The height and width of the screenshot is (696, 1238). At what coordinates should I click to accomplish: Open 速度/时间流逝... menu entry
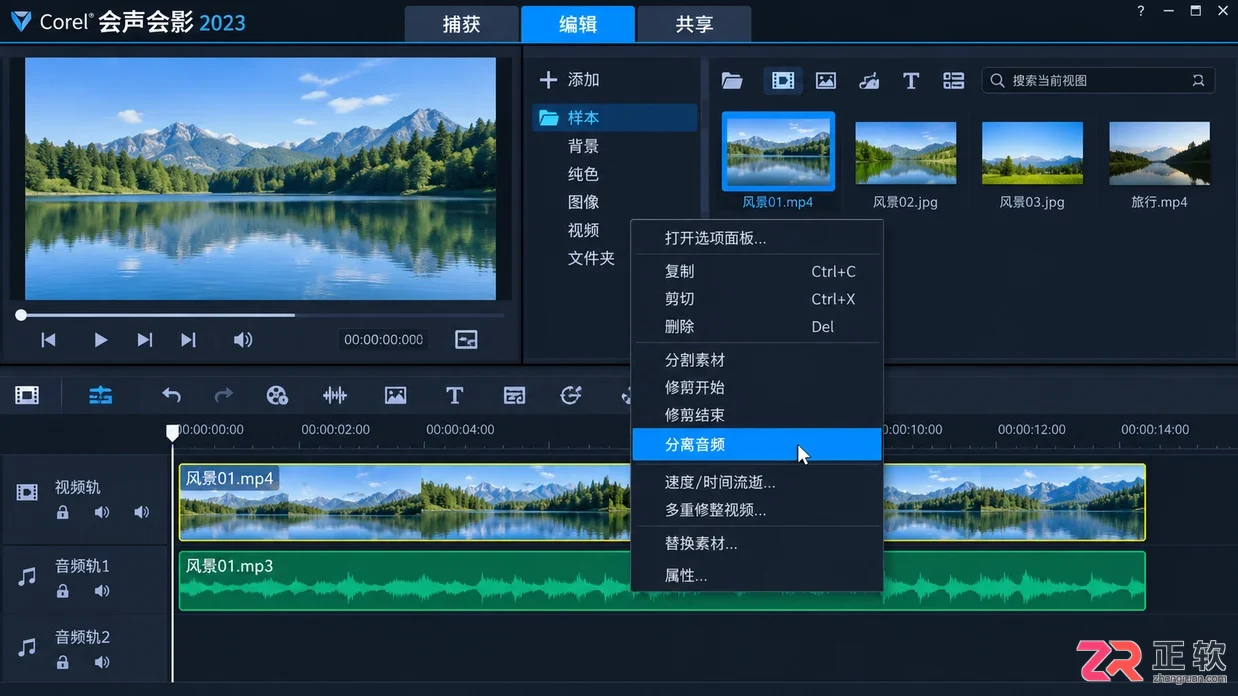pyautogui.click(x=757, y=482)
